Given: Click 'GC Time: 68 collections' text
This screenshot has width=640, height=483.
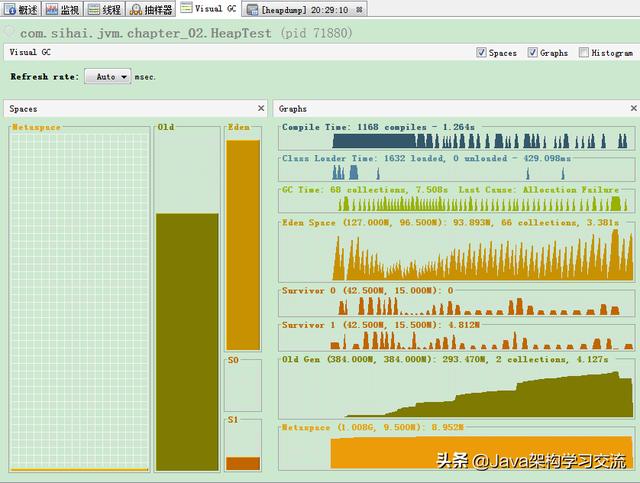Looking at the screenshot, I should pyautogui.click(x=344, y=190).
